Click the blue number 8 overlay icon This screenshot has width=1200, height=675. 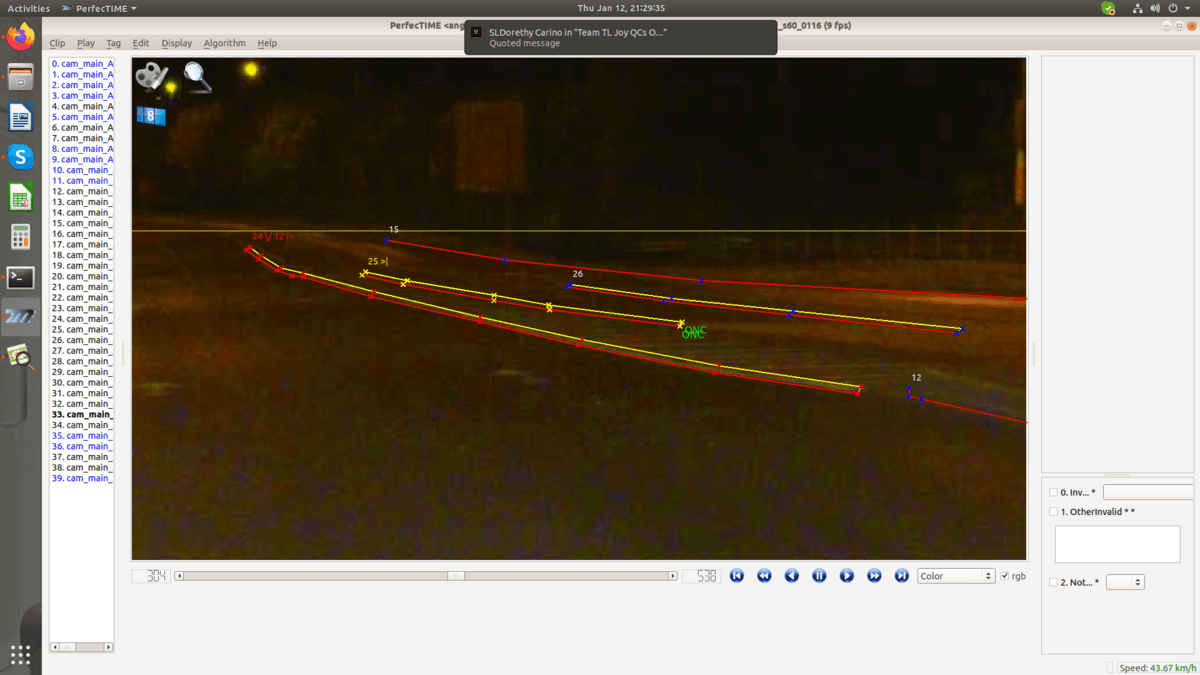click(152, 116)
